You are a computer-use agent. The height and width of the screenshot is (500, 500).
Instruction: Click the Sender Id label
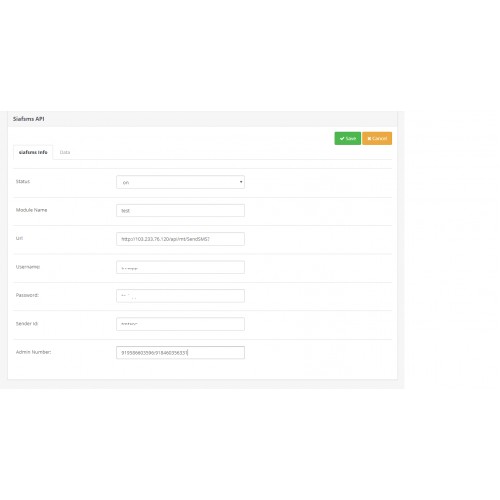pos(27,324)
